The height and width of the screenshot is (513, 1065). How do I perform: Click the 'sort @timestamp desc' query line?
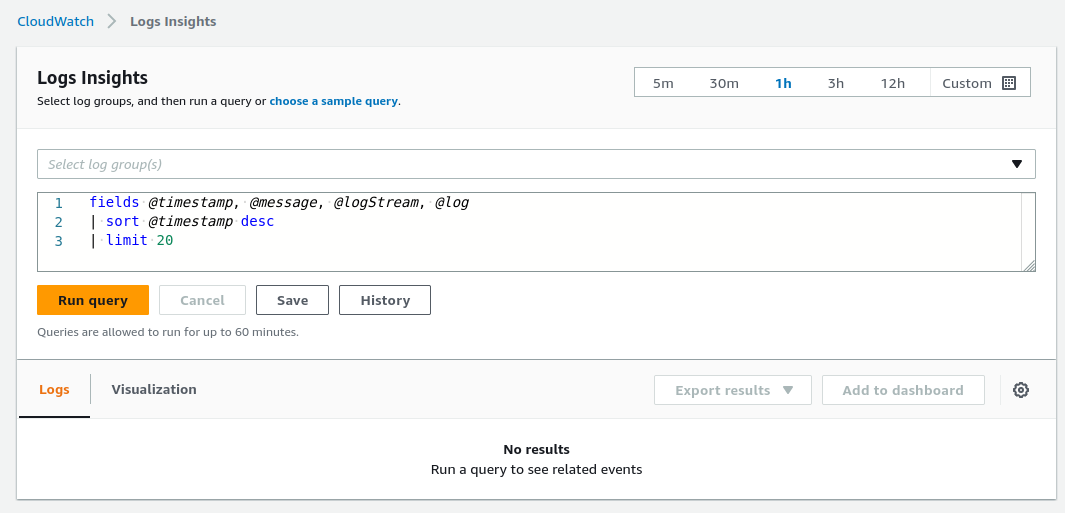pyautogui.click(x=182, y=222)
